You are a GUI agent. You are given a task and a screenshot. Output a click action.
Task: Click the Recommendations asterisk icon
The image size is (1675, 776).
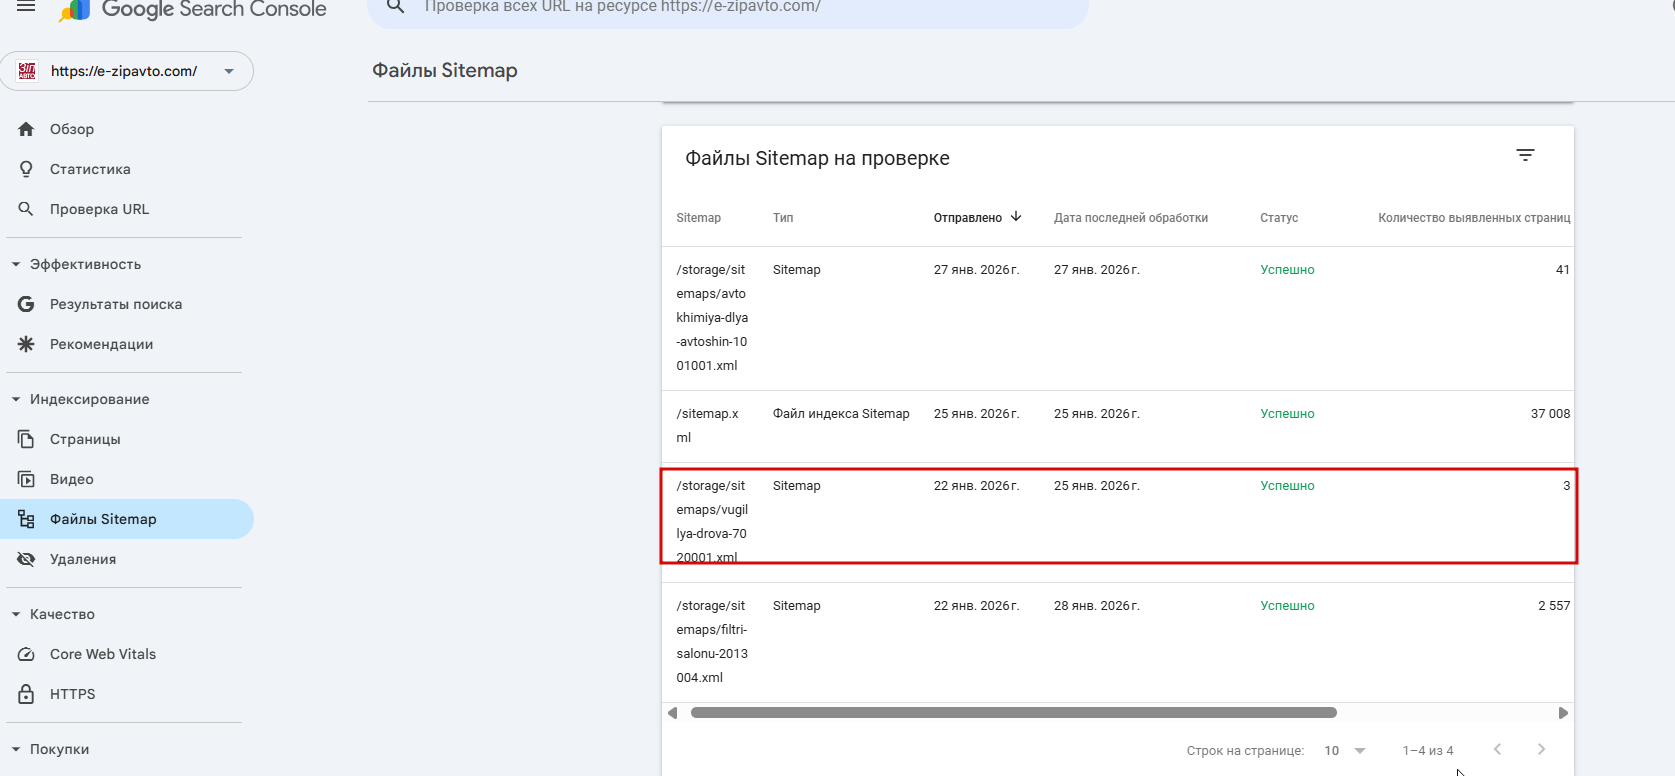coord(26,344)
